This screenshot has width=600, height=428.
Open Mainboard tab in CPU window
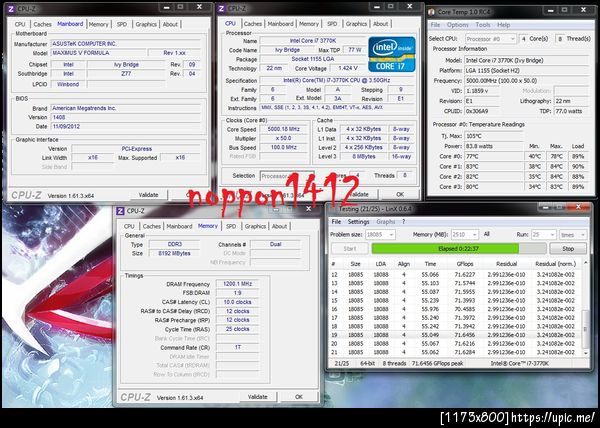[280, 24]
